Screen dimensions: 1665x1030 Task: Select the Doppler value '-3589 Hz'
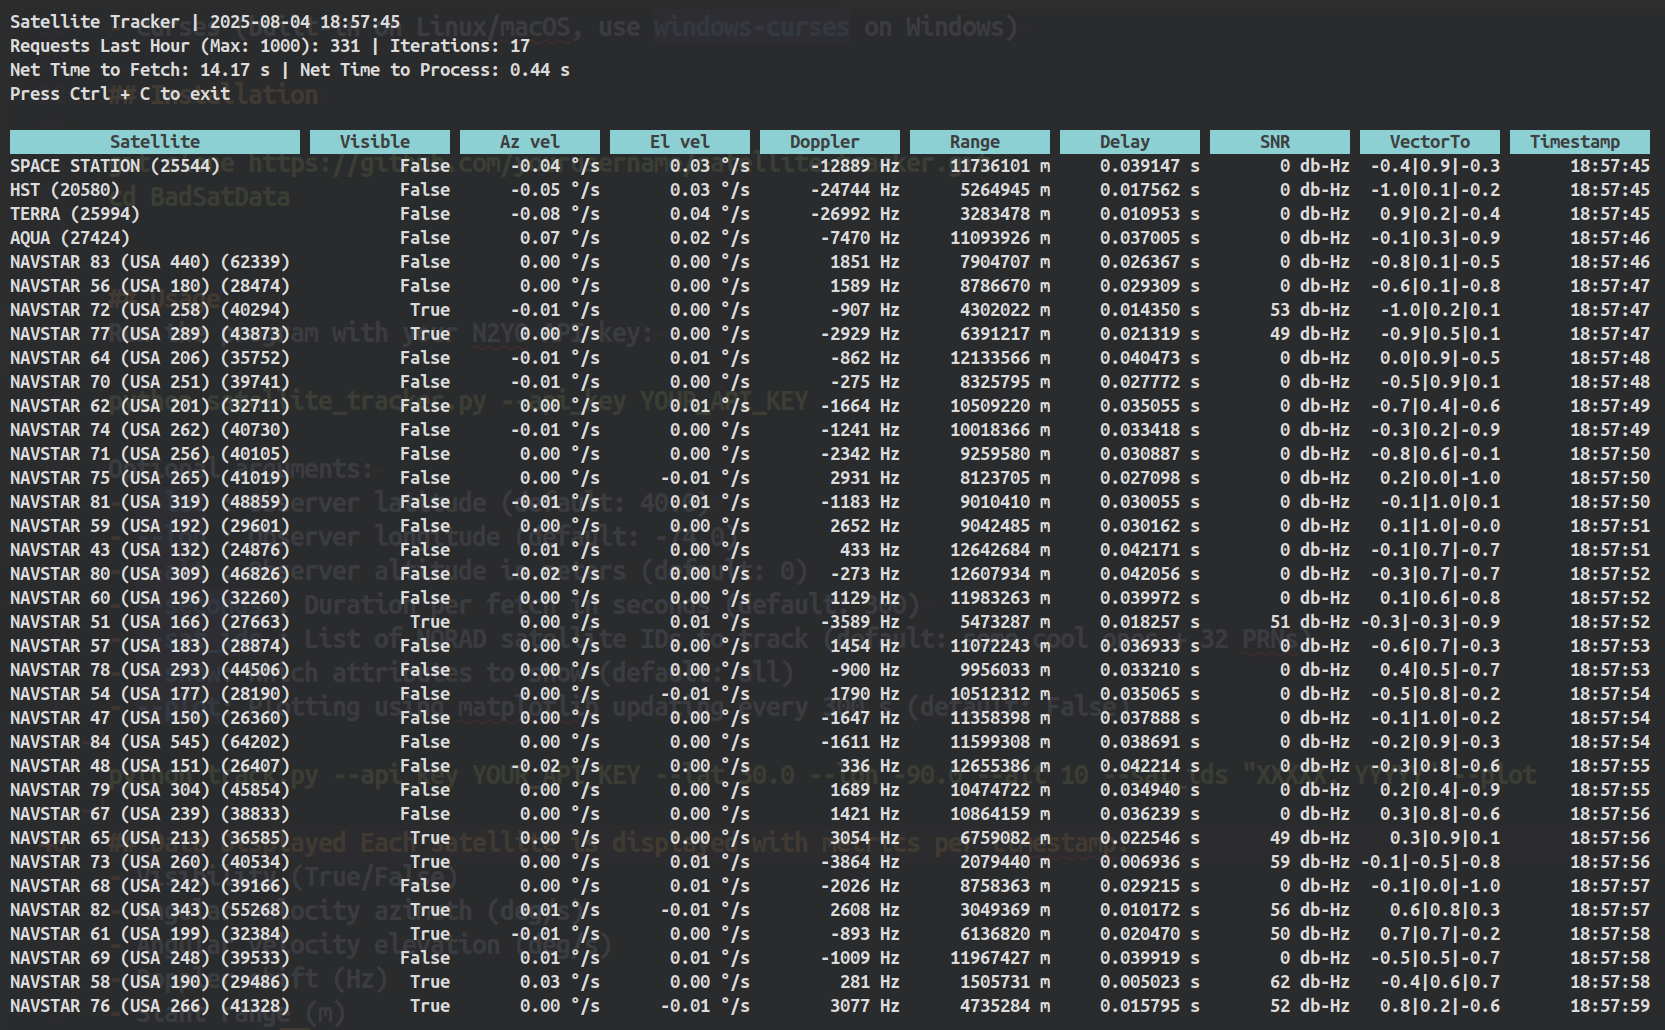pyautogui.click(x=860, y=622)
